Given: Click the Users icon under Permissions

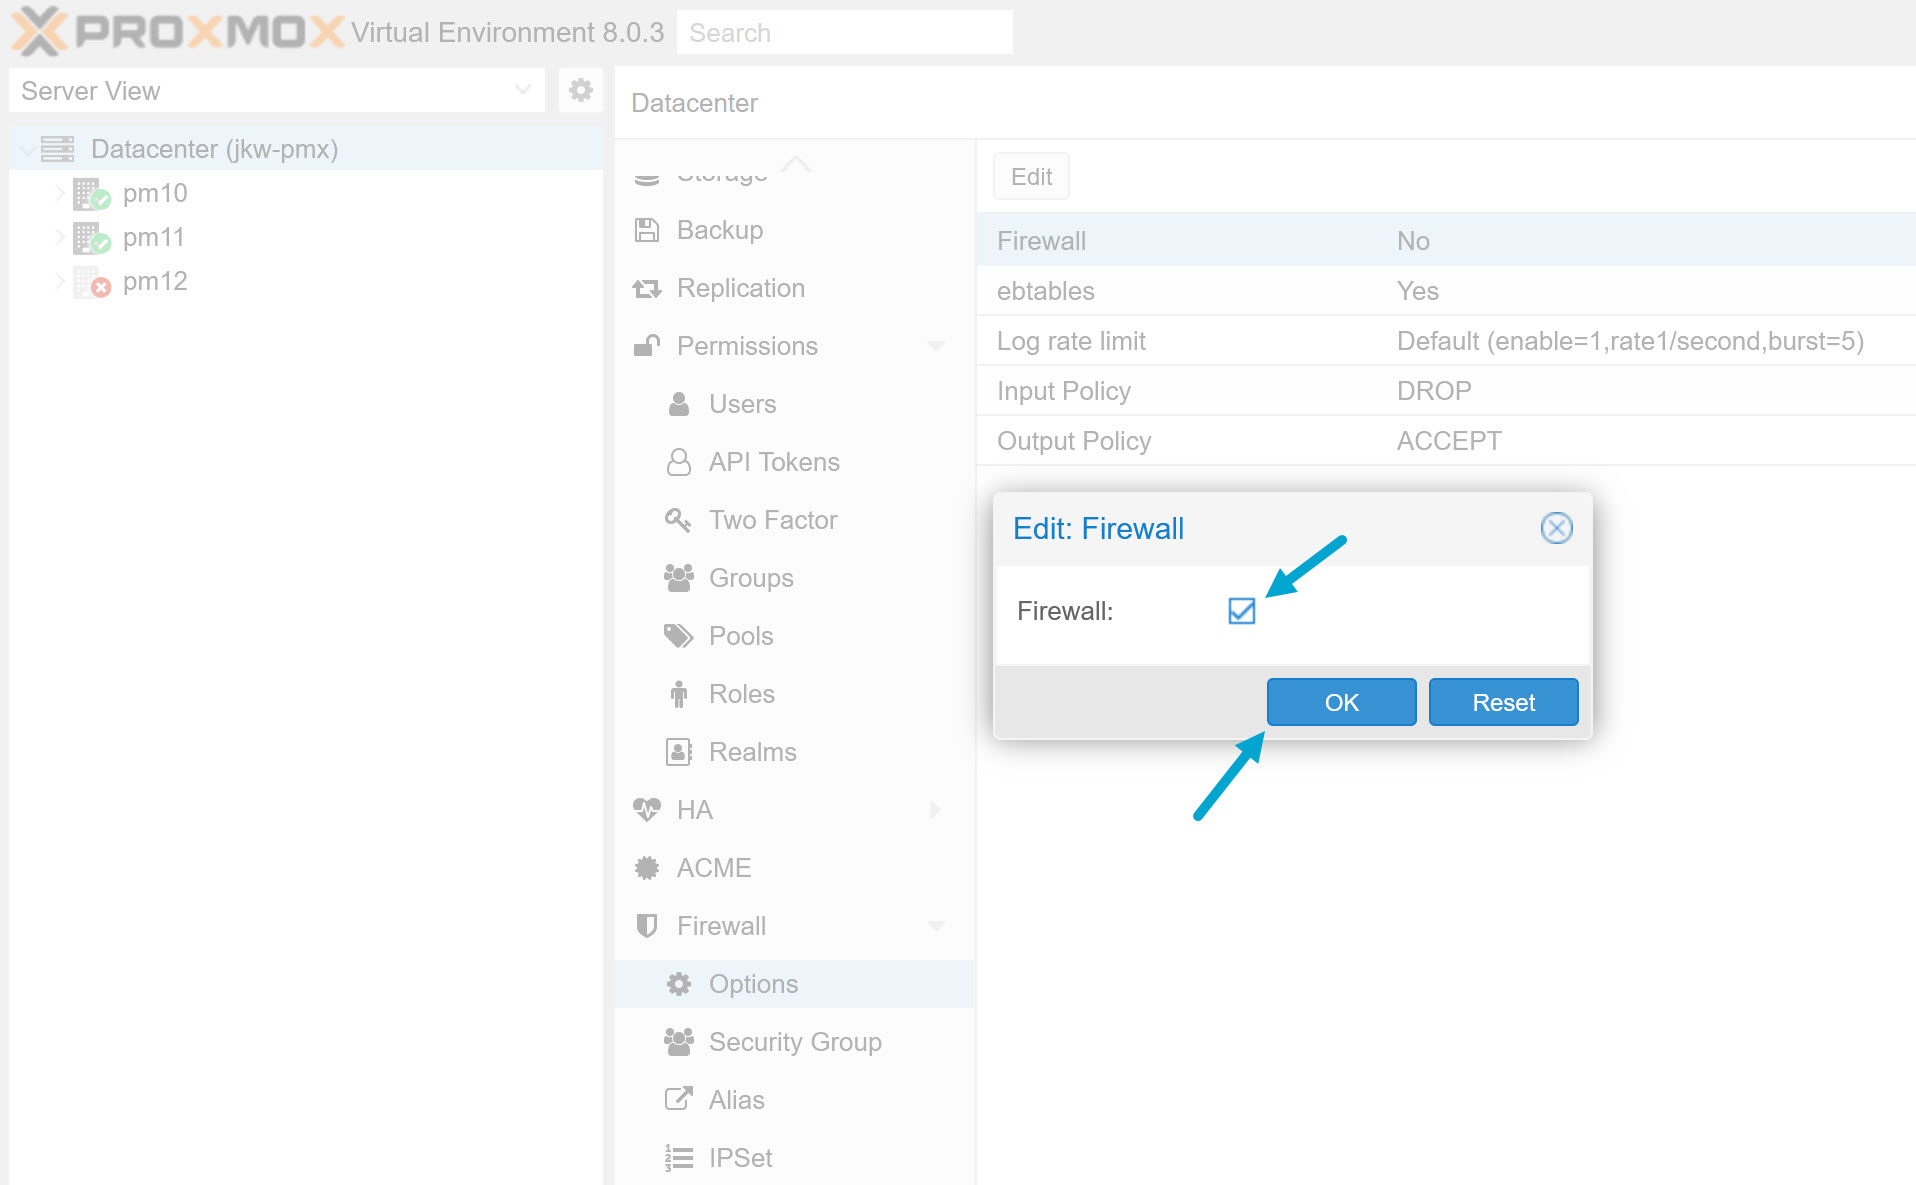Looking at the screenshot, I should 679,404.
